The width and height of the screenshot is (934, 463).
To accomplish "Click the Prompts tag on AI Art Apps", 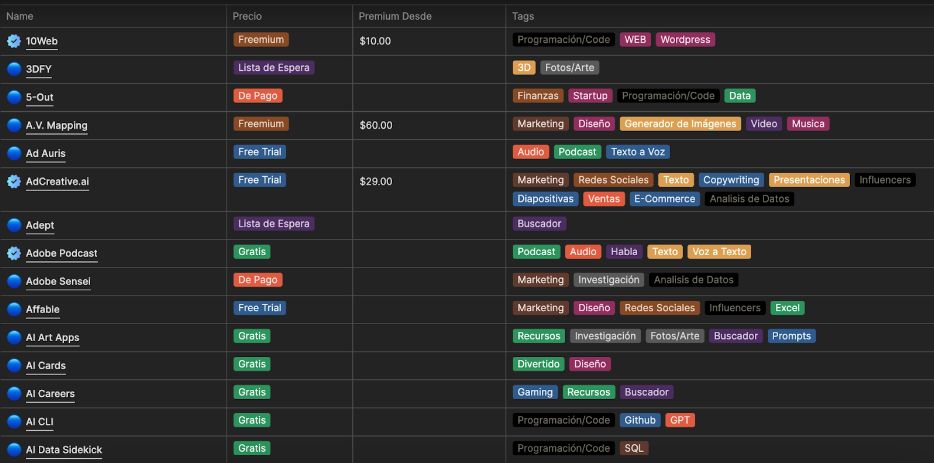I will (x=792, y=336).
